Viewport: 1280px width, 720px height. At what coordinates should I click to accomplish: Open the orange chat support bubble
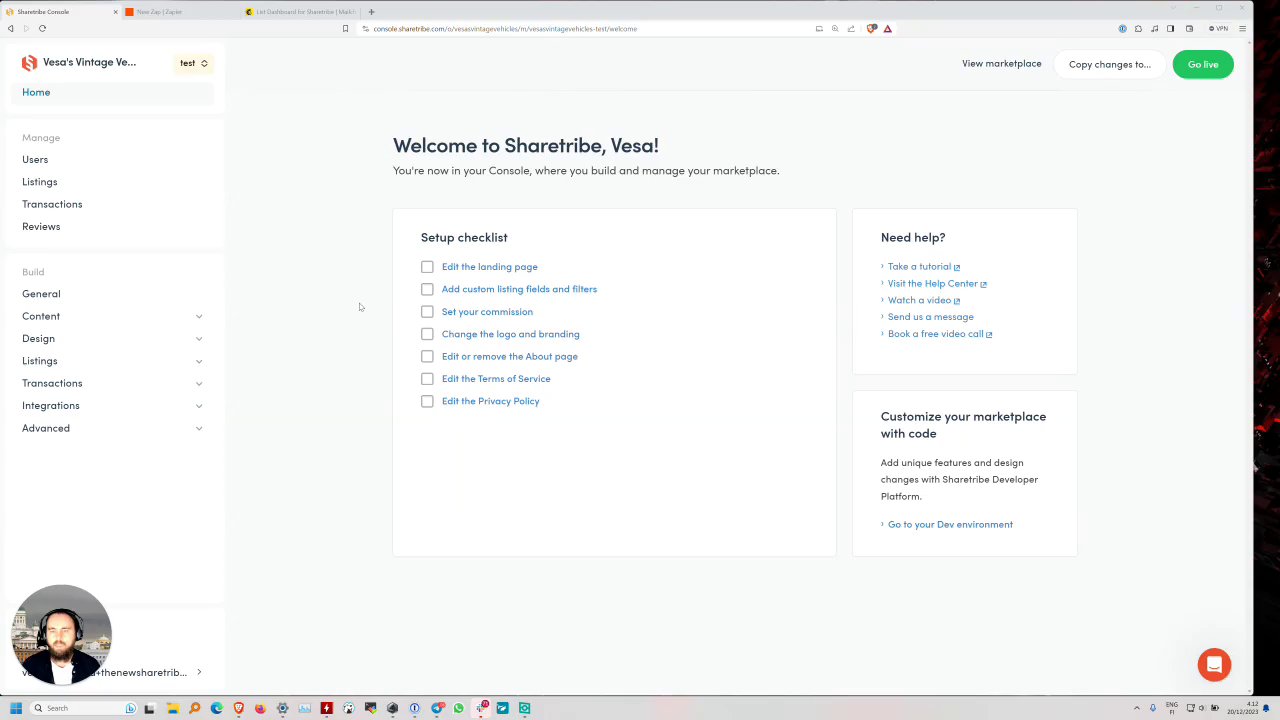pyautogui.click(x=1214, y=665)
